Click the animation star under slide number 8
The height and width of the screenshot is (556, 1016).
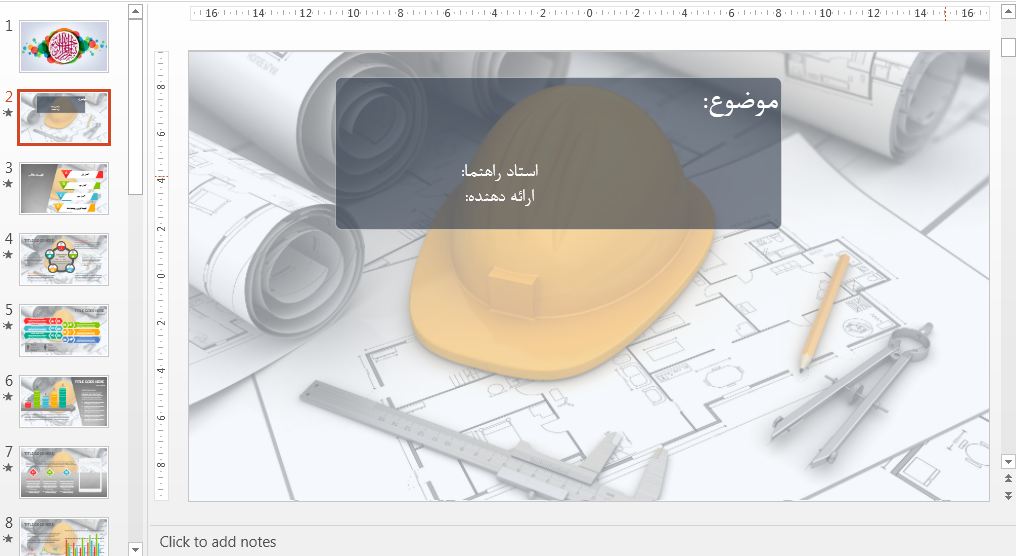click(x=9, y=539)
